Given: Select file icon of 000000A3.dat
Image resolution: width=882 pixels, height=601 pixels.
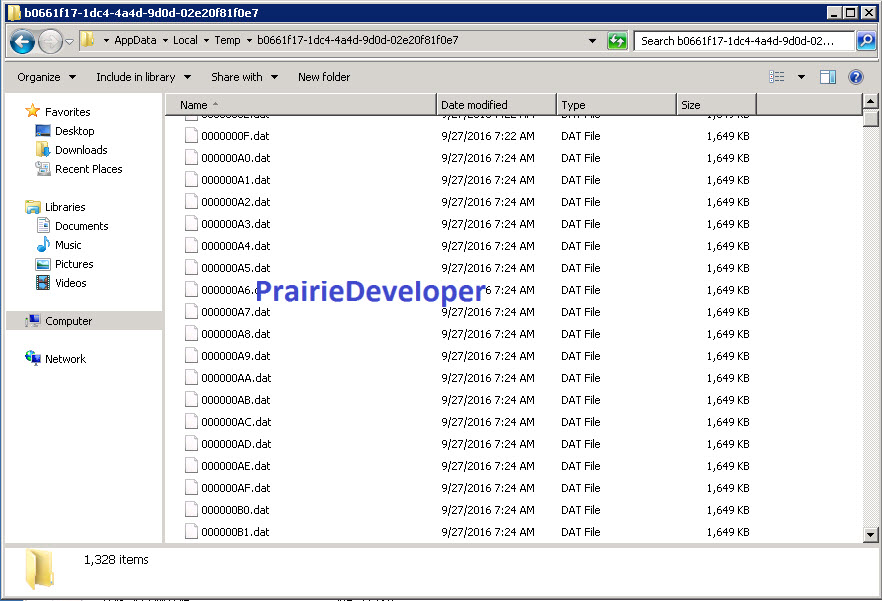Looking at the screenshot, I should (x=191, y=223).
